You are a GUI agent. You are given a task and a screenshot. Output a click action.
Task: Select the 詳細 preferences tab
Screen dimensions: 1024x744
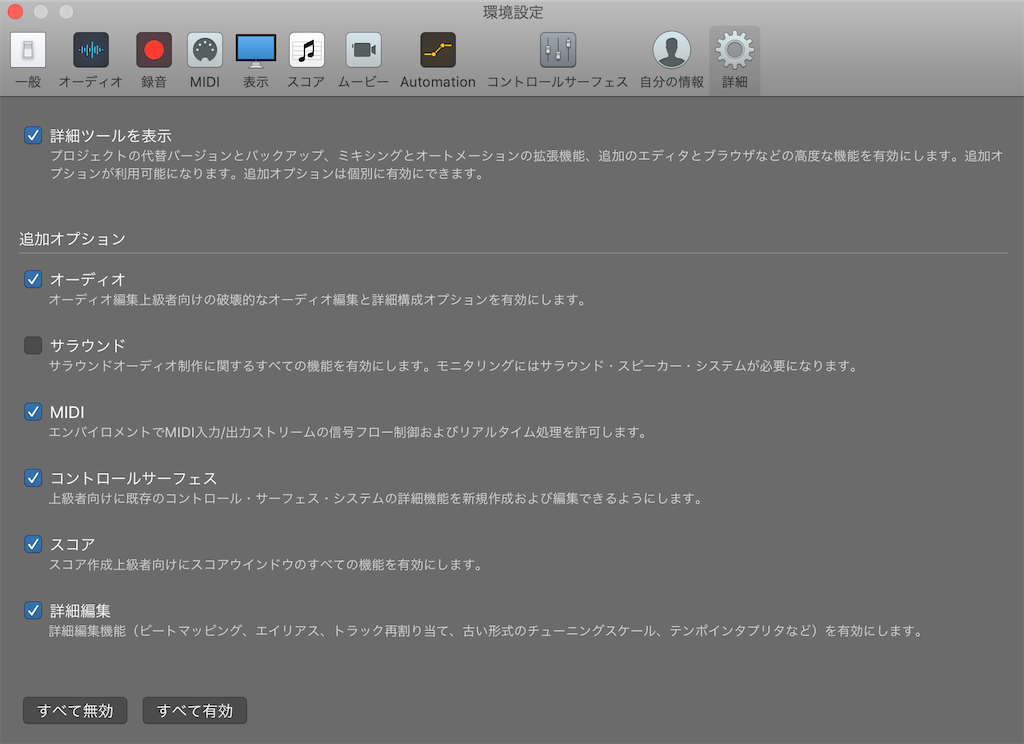click(734, 58)
